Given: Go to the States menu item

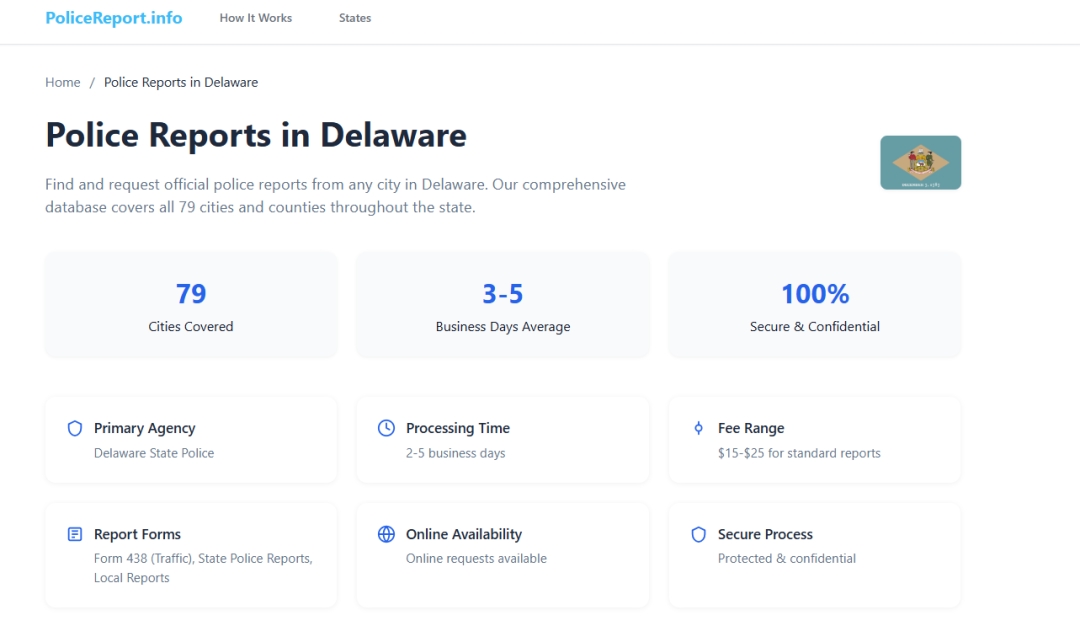Looking at the screenshot, I should (x=355, y=18).
